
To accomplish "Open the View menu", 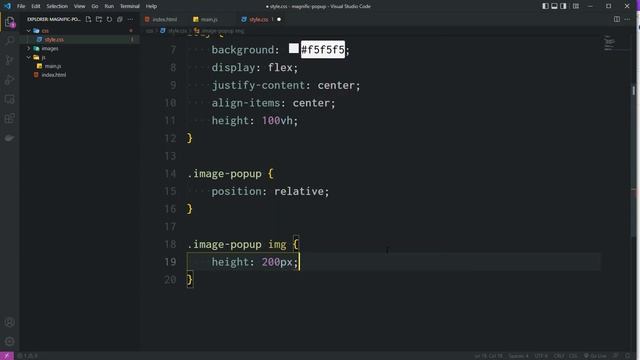I will click(79, 6).
